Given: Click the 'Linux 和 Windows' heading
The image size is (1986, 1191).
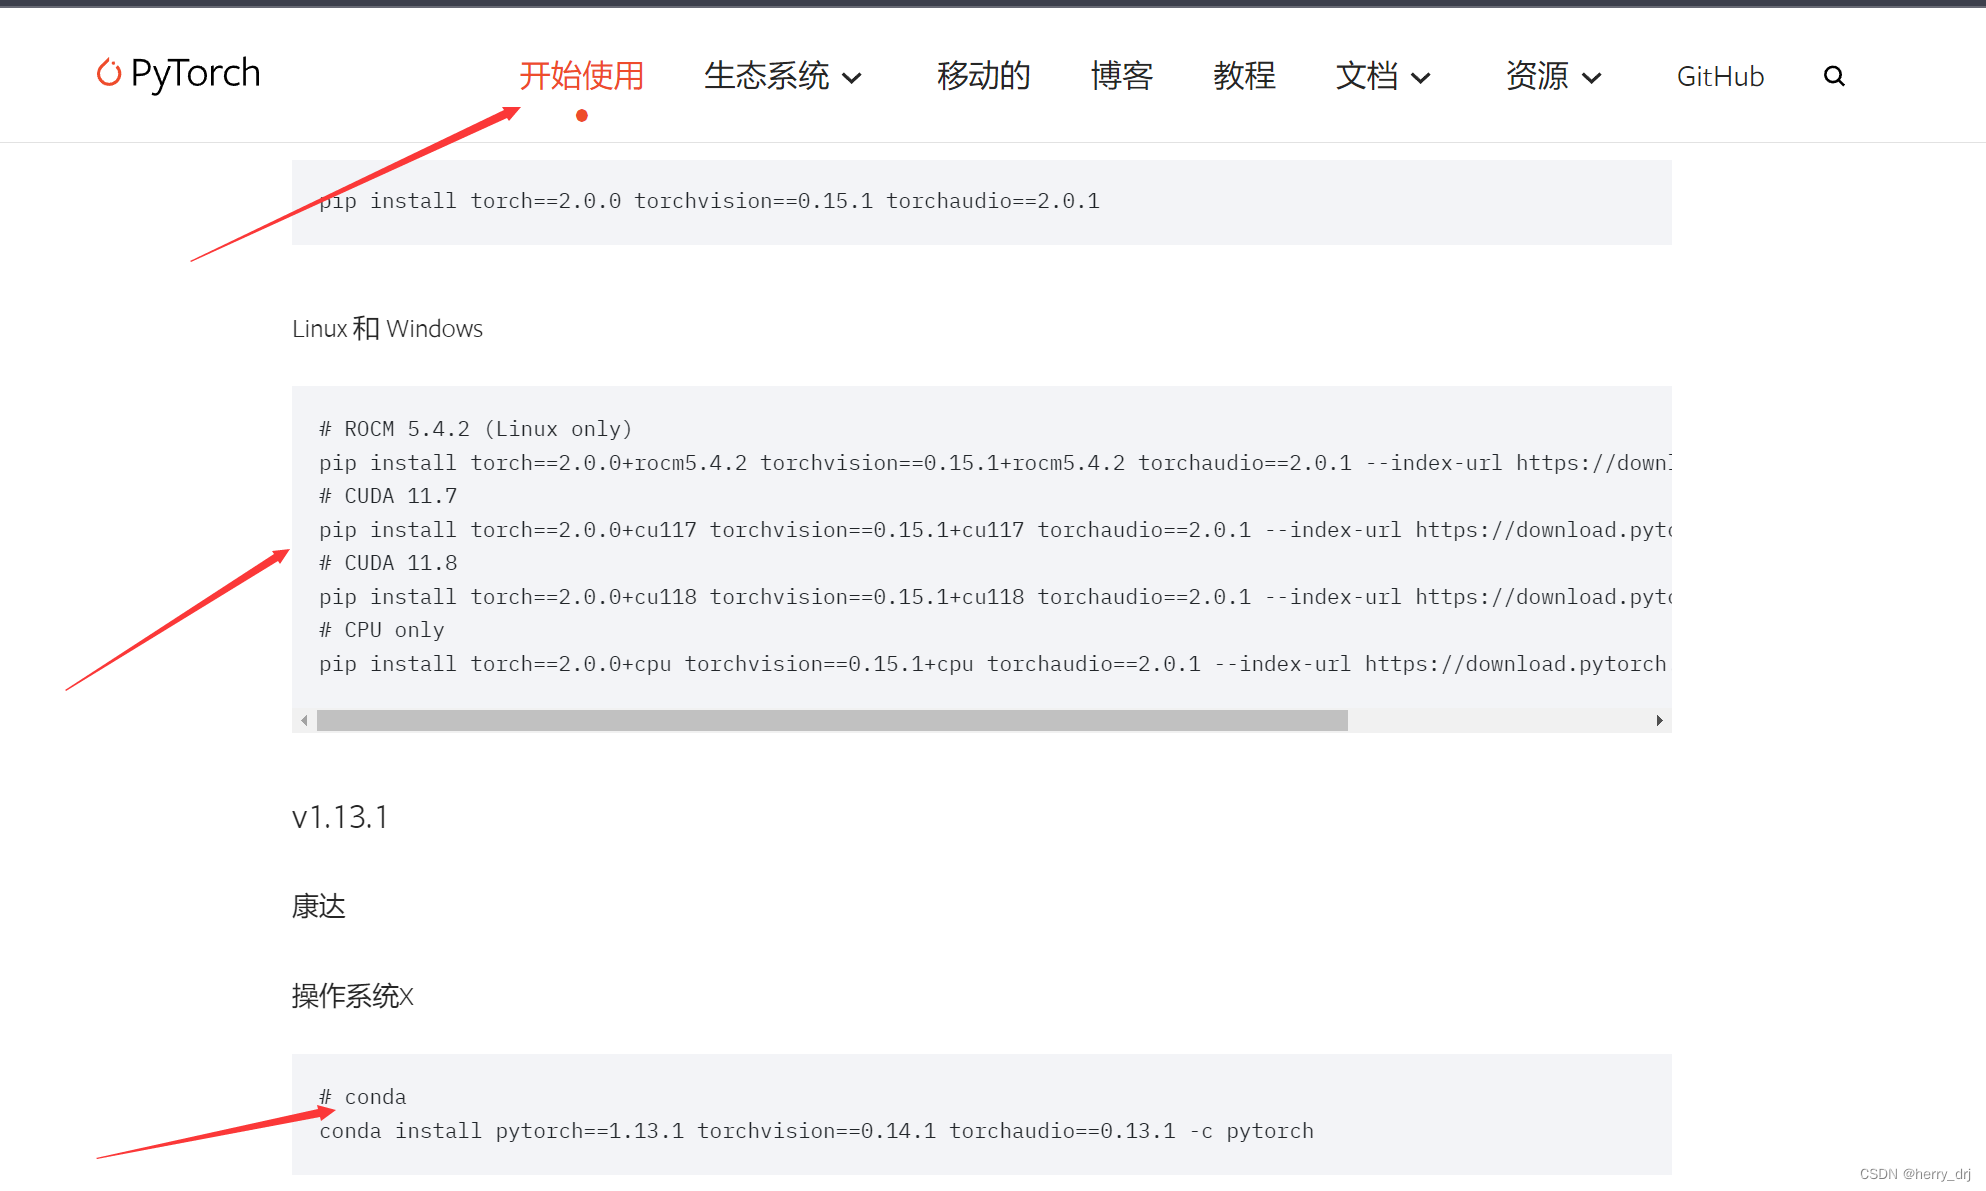Looking at the screenshot, I should 387,329.
